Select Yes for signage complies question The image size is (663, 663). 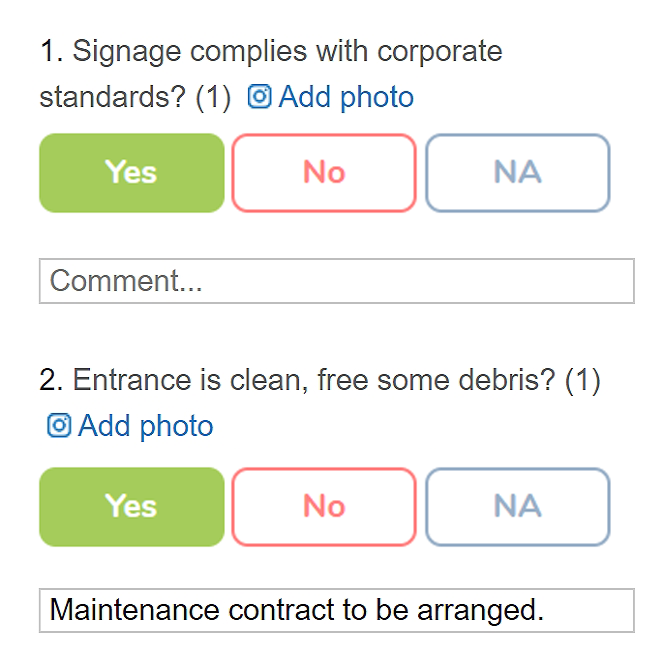click(x=132, y=173)
